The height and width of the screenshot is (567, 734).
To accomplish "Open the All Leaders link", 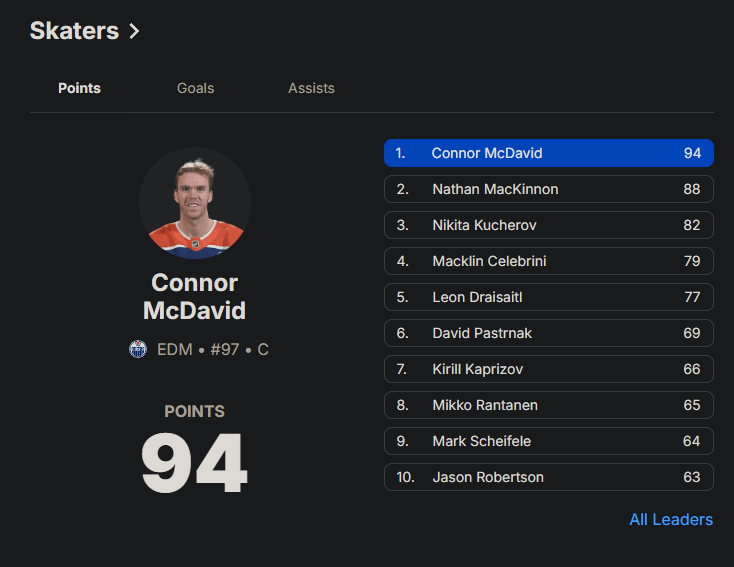I will coord(670,519).
